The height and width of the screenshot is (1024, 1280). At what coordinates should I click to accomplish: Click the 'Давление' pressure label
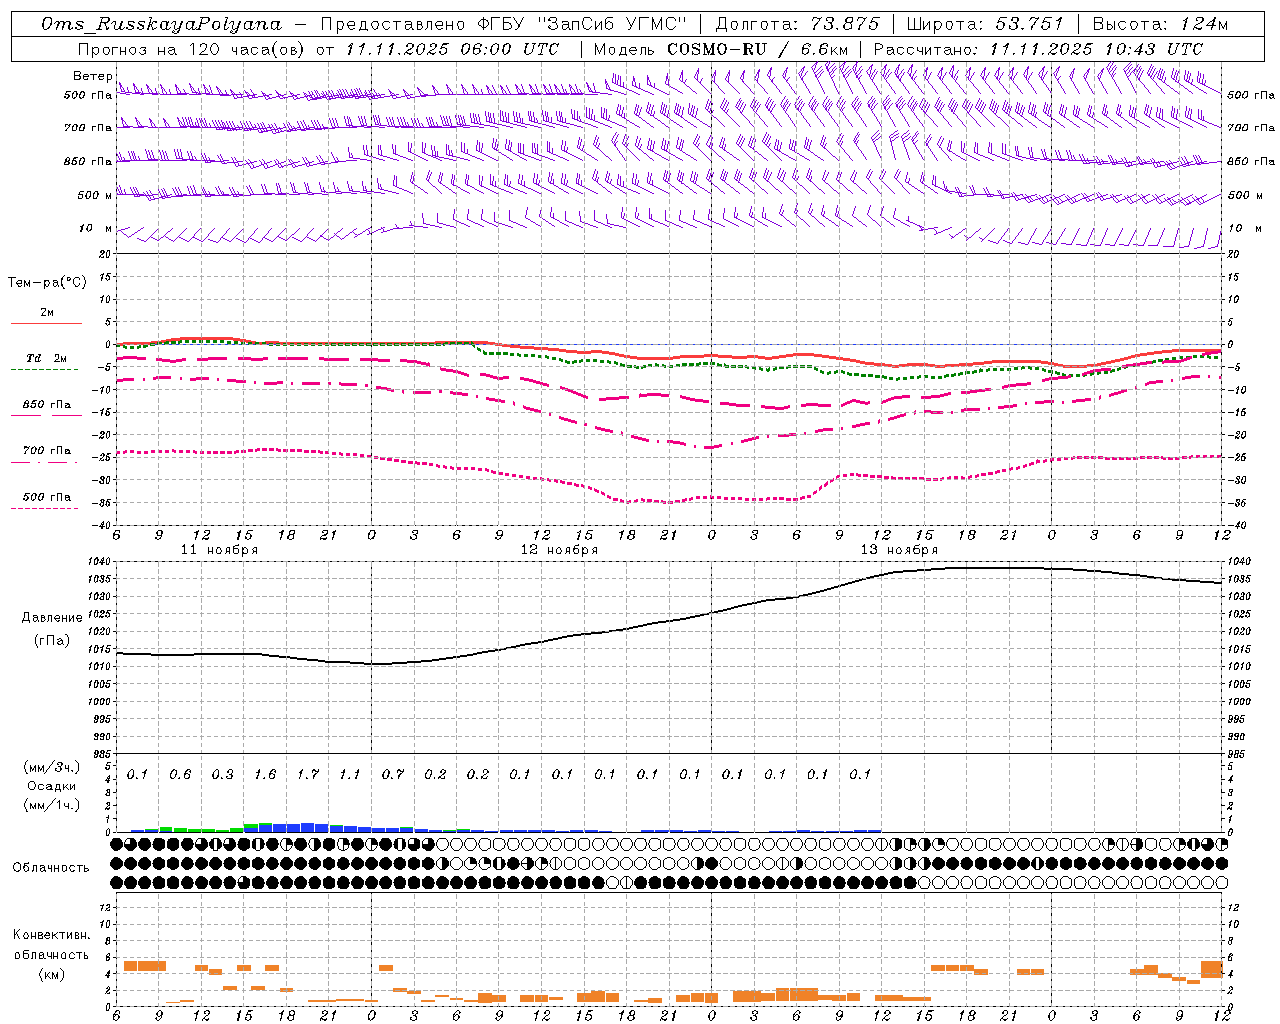click(52, 617)
